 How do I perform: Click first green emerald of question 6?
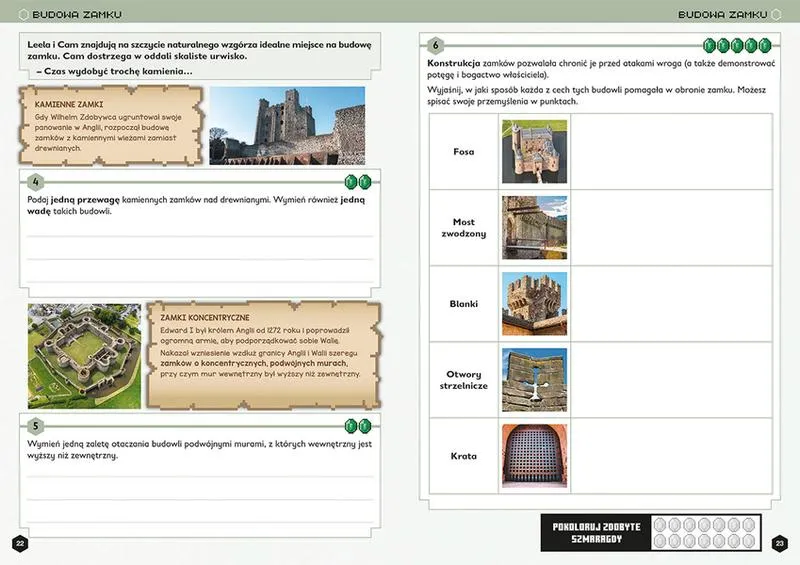click(711, 46)
